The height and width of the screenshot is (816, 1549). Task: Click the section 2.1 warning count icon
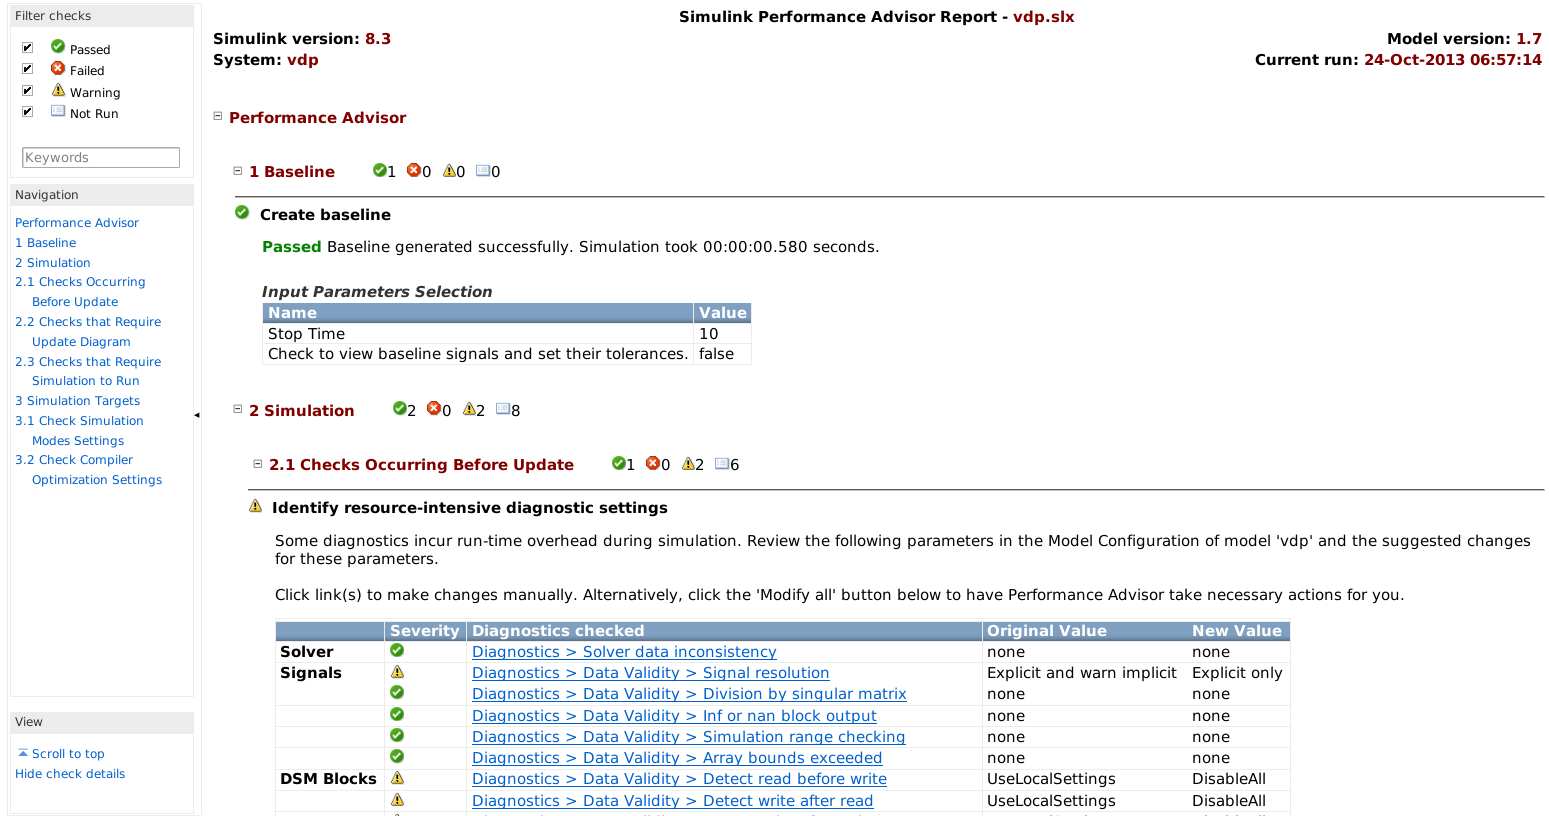click(x=688, y=463)
